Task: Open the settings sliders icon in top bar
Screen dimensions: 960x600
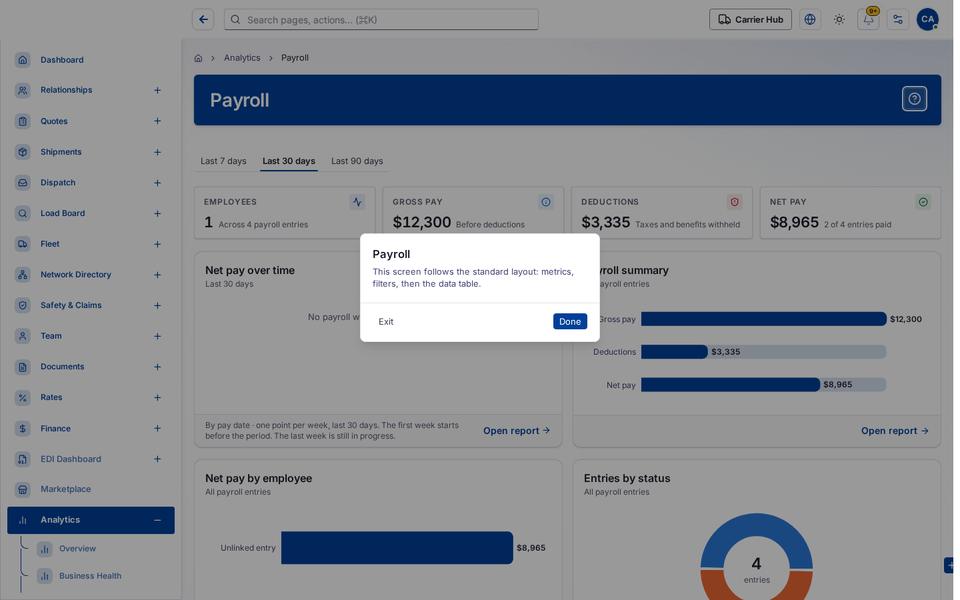Action: [898, 20]
